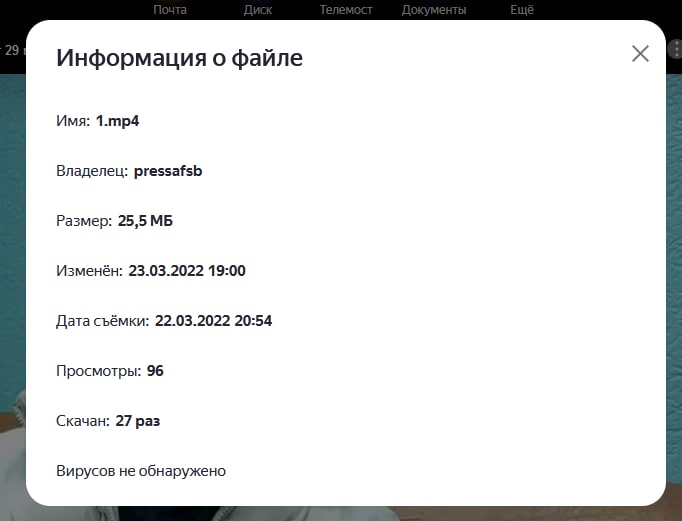This screenshot has width=682, height=521.
Task: Go to Диск in the top bar
Action: pos(257,10)
